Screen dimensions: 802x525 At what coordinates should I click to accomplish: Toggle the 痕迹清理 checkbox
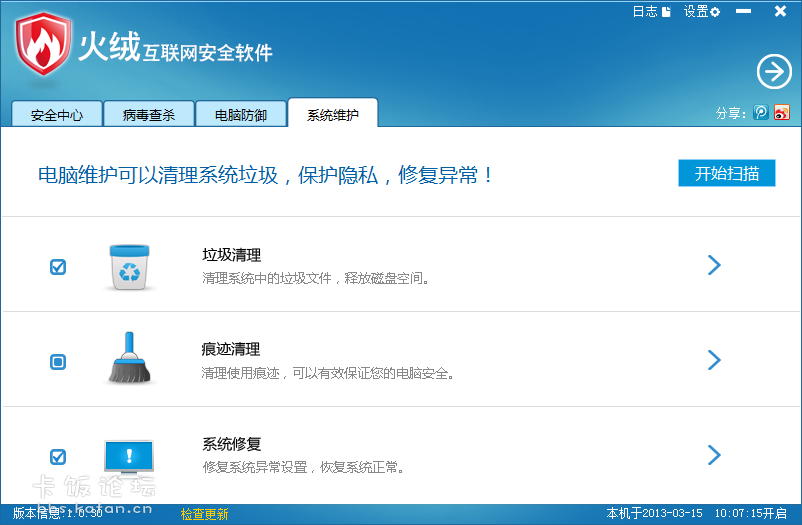tap(58, 362)
